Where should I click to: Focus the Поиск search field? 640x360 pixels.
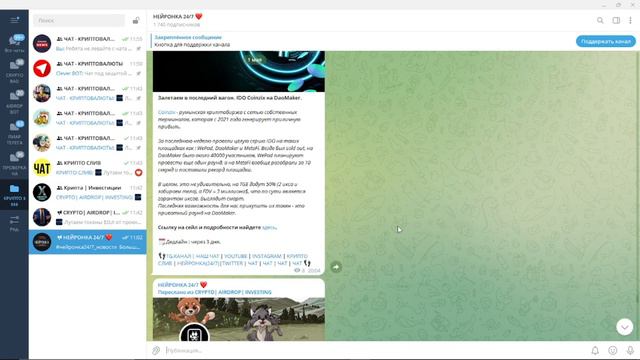tap(79, 20)
